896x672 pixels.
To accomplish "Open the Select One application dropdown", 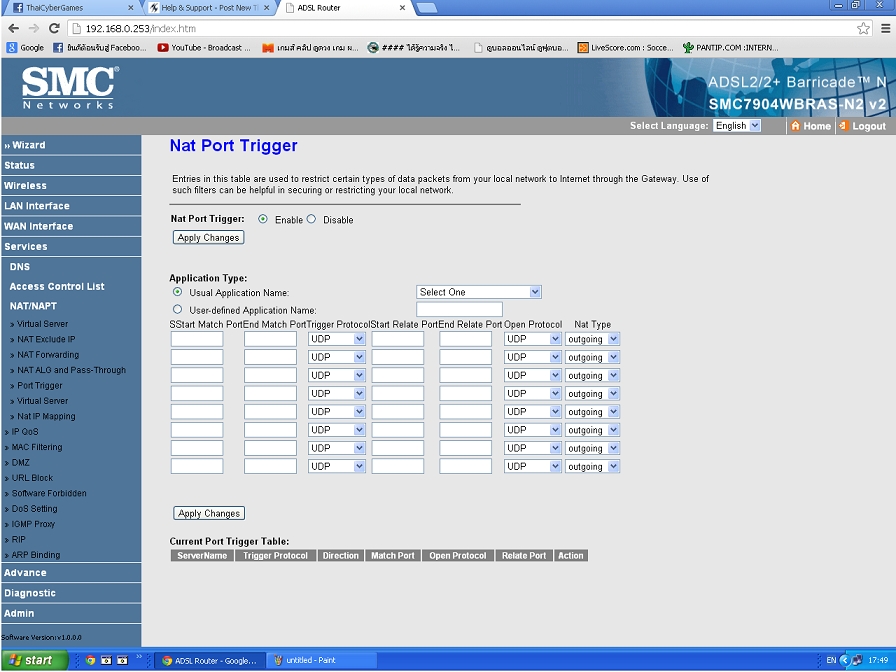I will 478,292.
